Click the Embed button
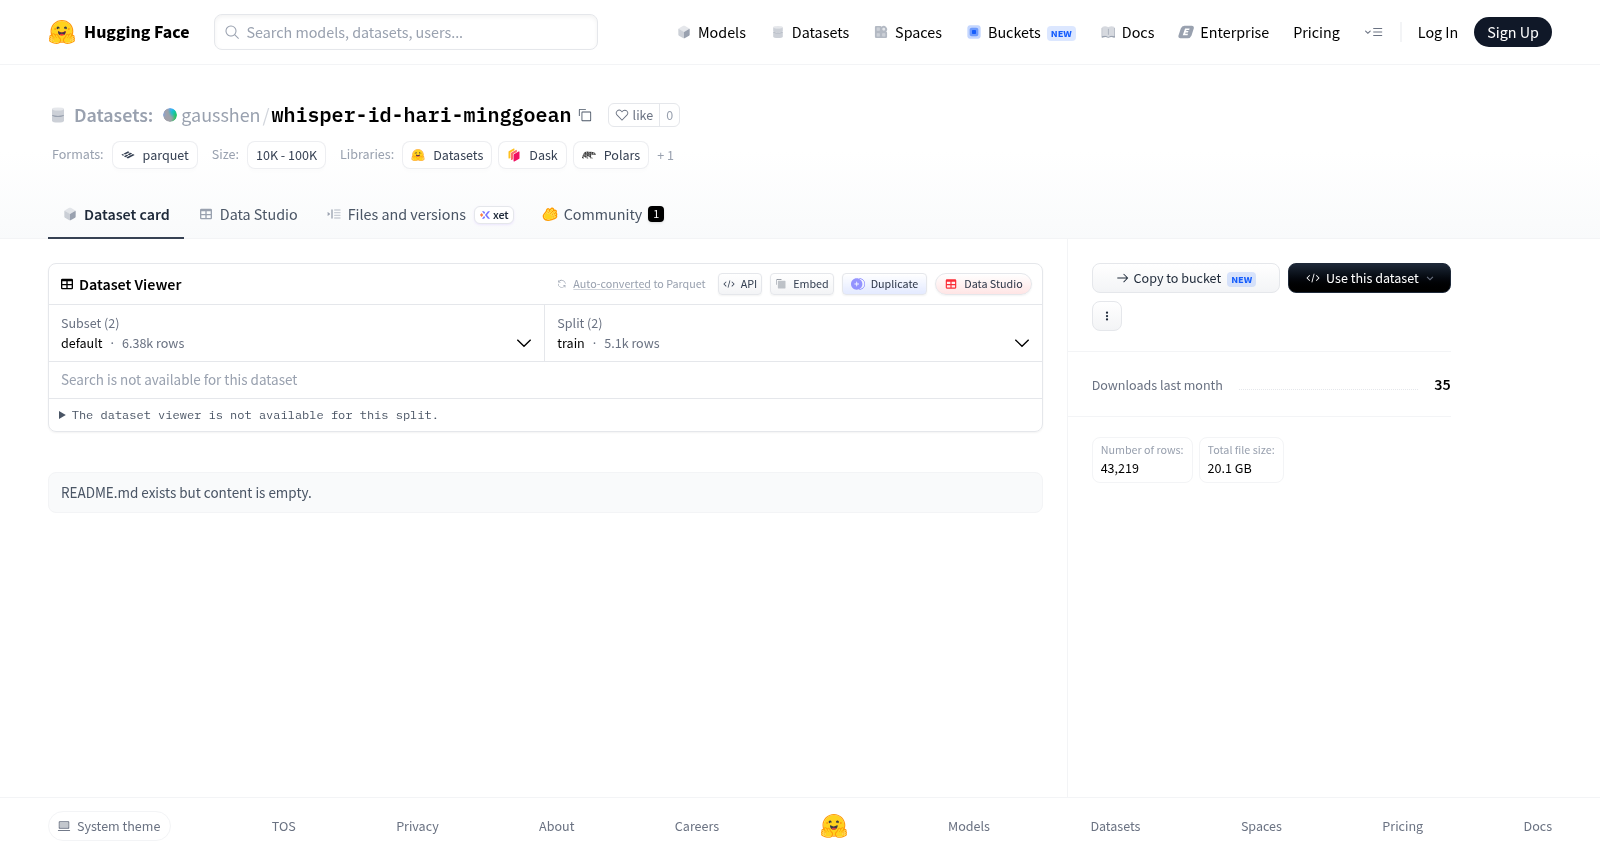The width and height of the screenshot is (1600, 861). (802, 284)
